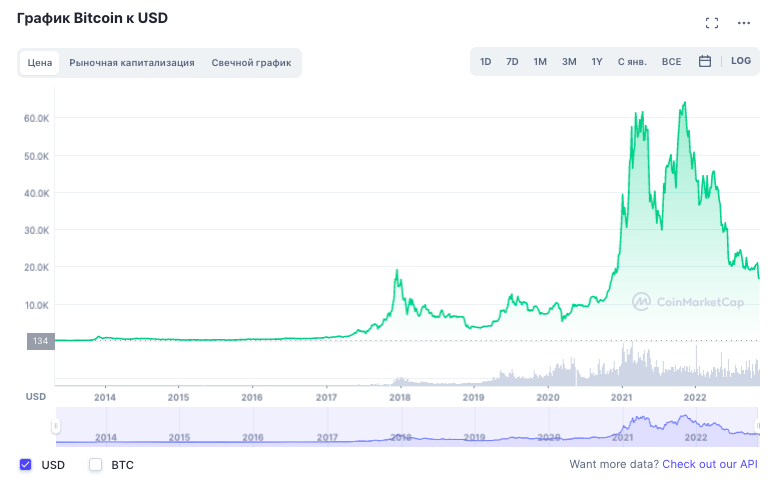Uncheck the USD checkbox

[25, 464]
